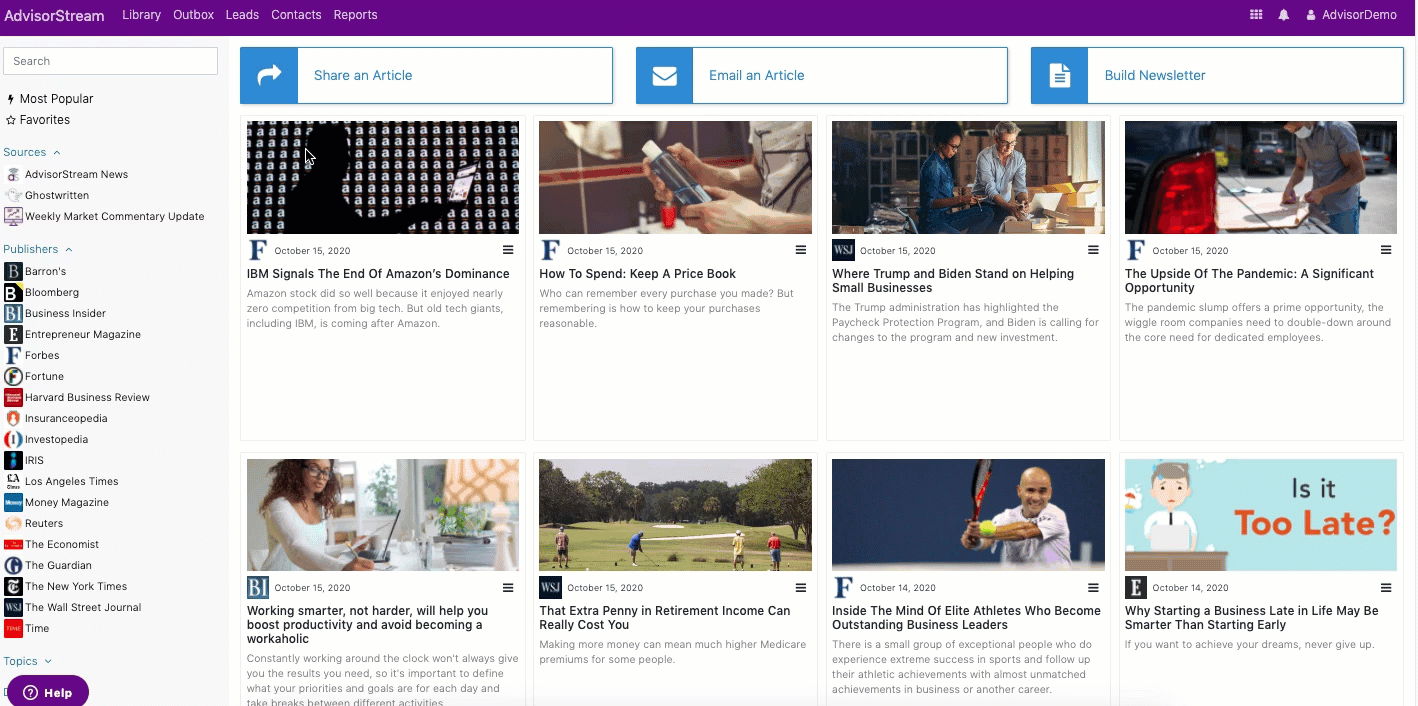Click the Email an Article button

click(822, 75)
